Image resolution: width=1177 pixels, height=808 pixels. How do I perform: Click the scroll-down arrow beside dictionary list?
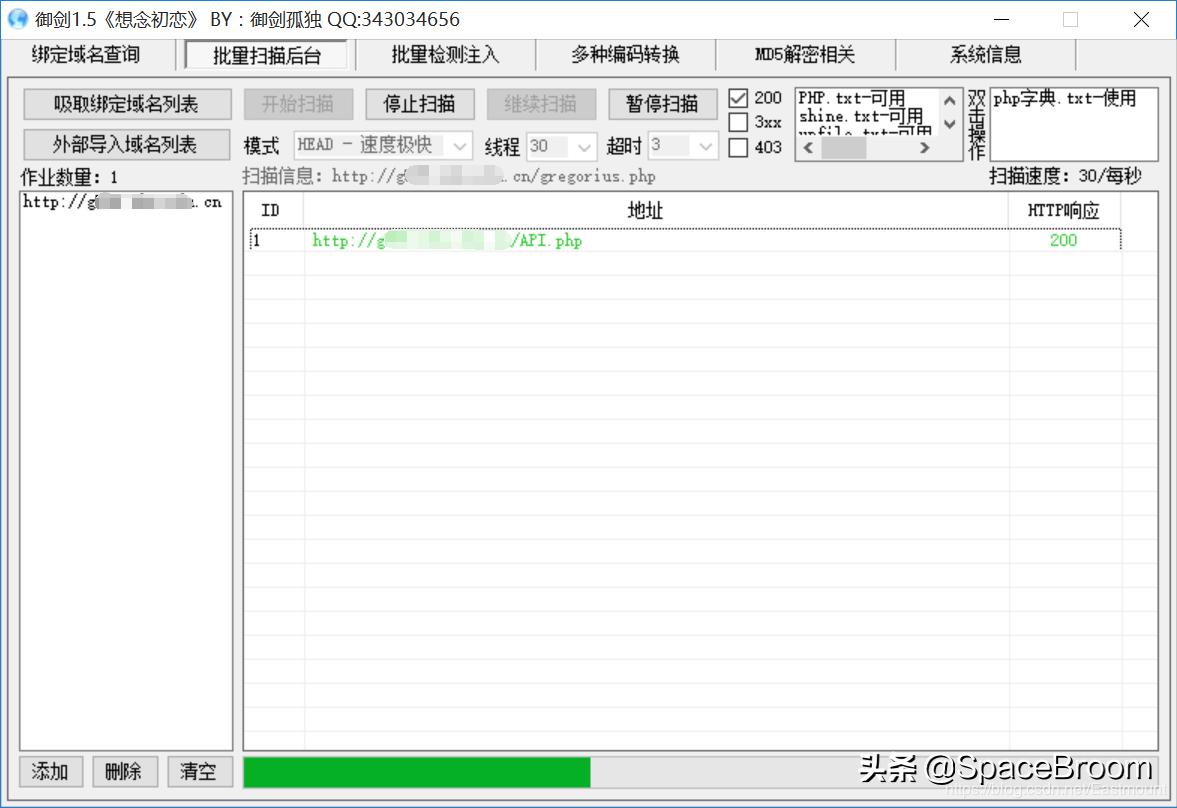click(948, 126)
